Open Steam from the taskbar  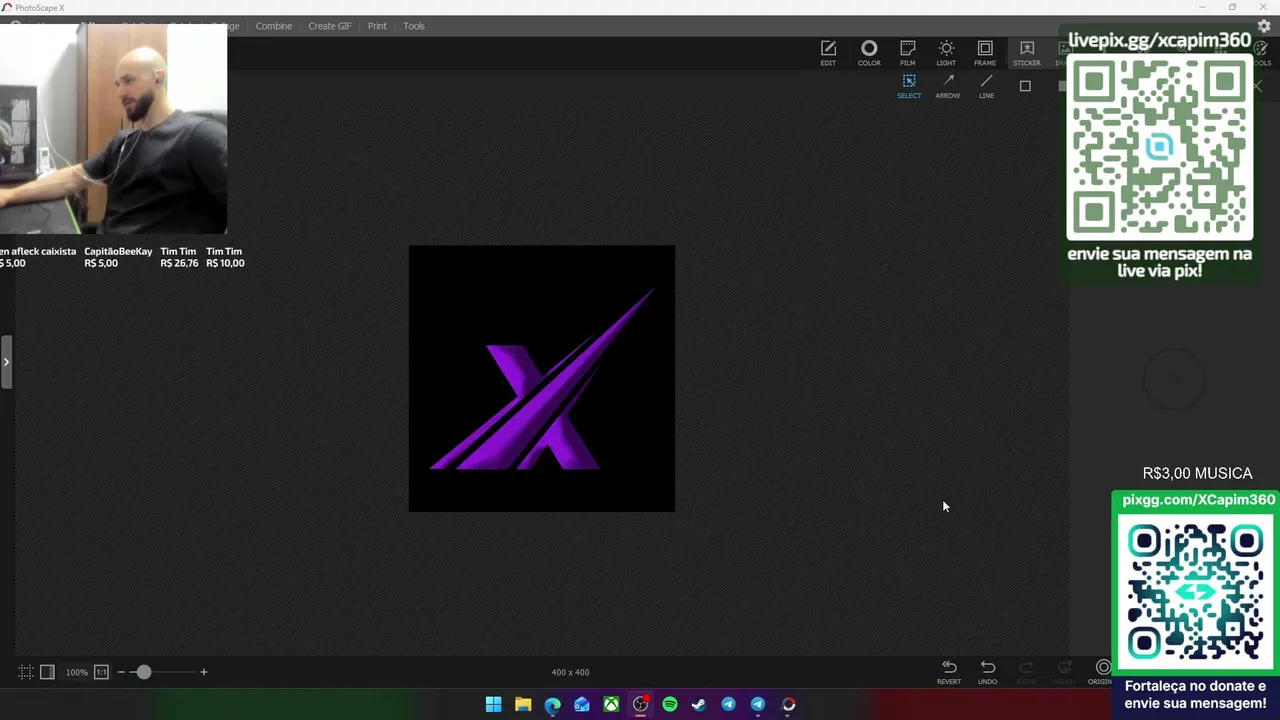click(699, 705)
